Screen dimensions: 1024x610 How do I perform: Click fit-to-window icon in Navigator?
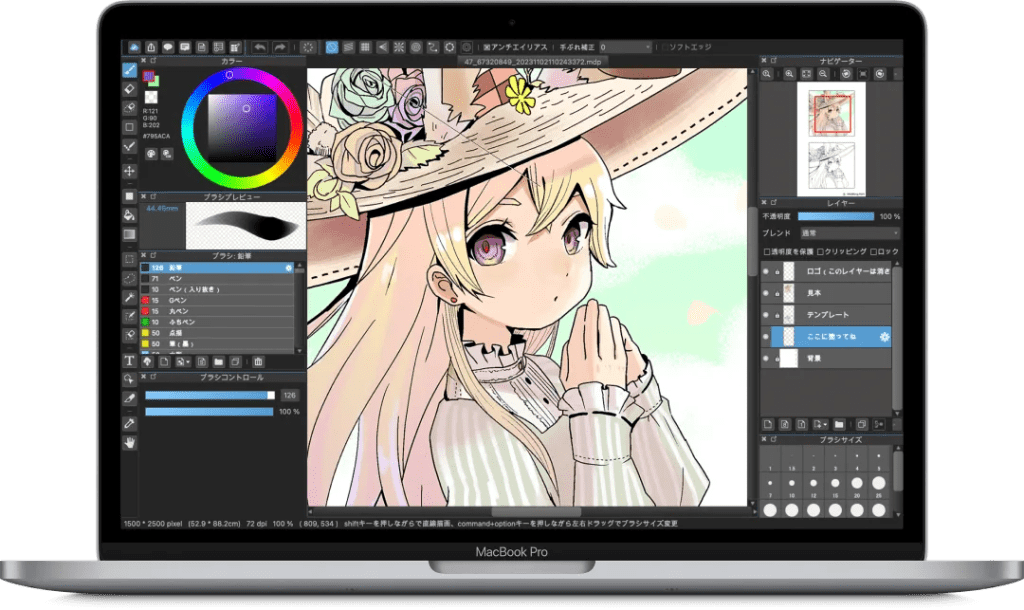(x=807, y=74)
